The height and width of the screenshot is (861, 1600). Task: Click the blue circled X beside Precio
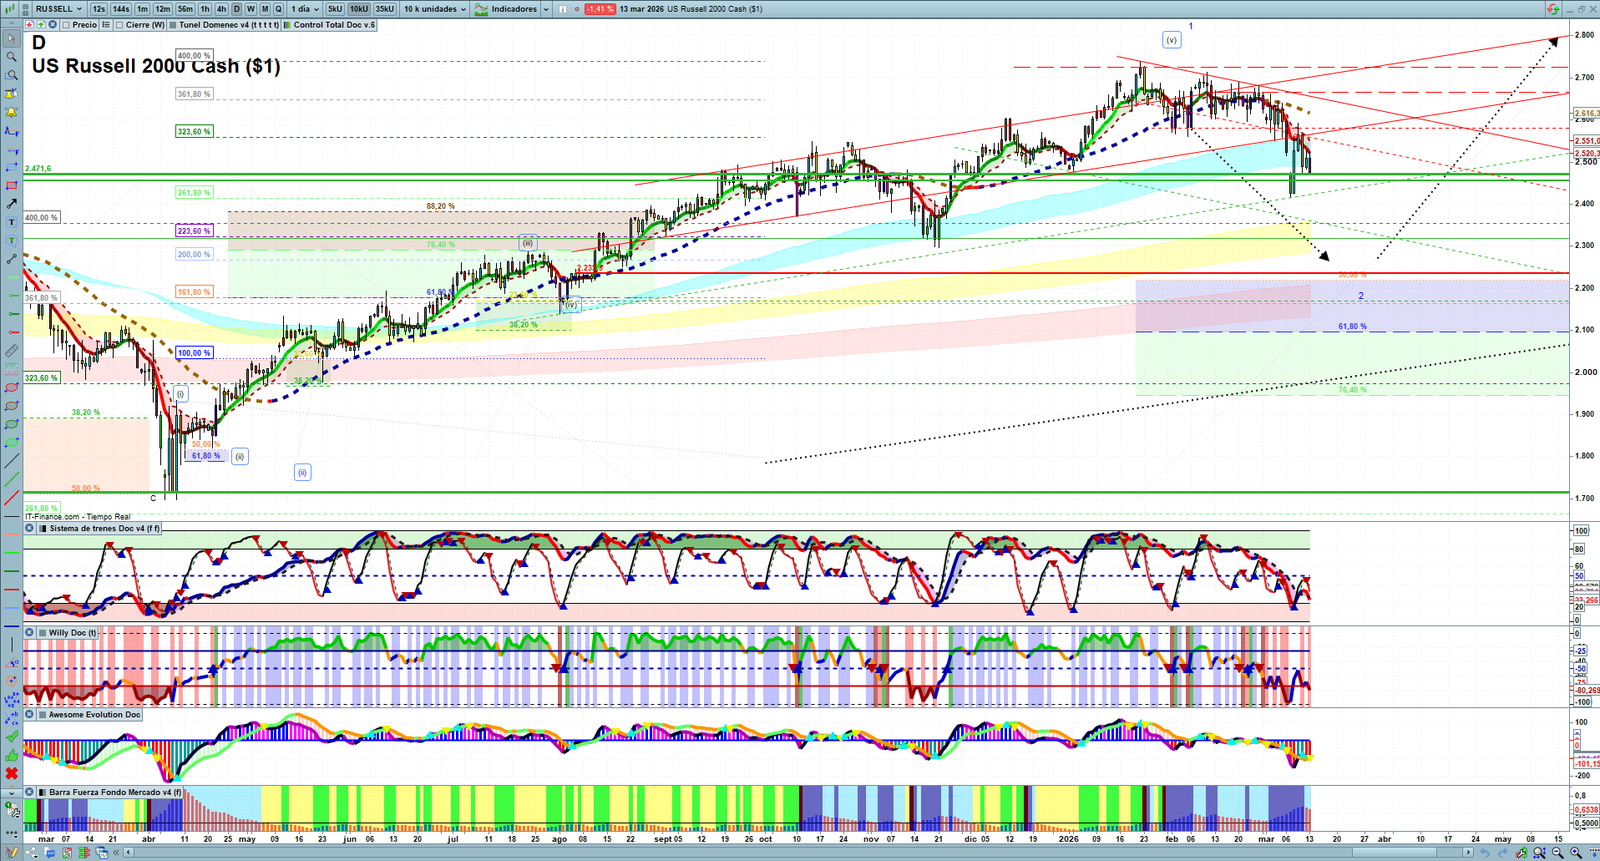coord(52,24)
